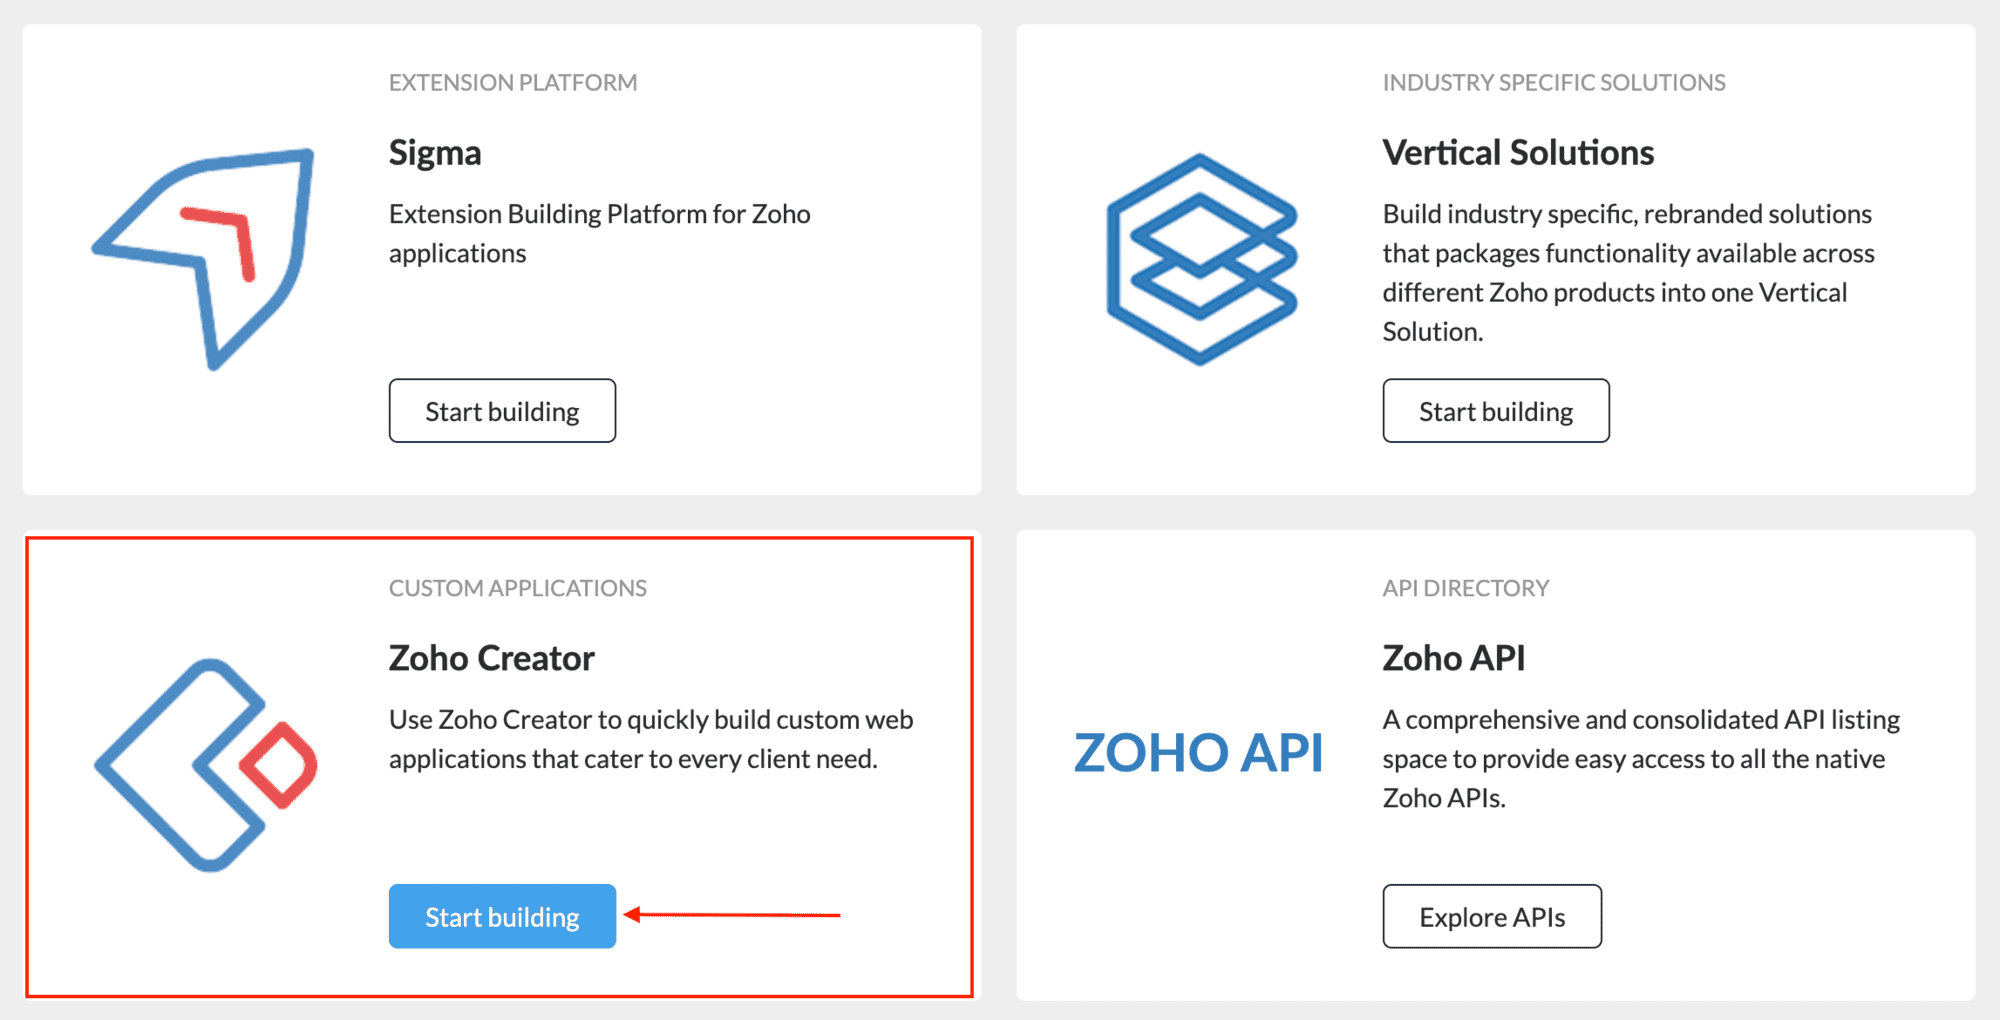Click the Sigma heading

435,153
